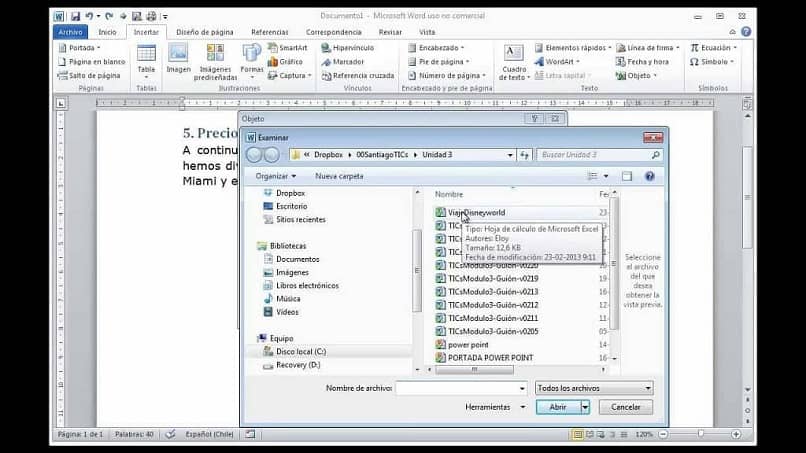Open the Archivo tab
This screenshot has height=453, width=806.
click(70, 32)
